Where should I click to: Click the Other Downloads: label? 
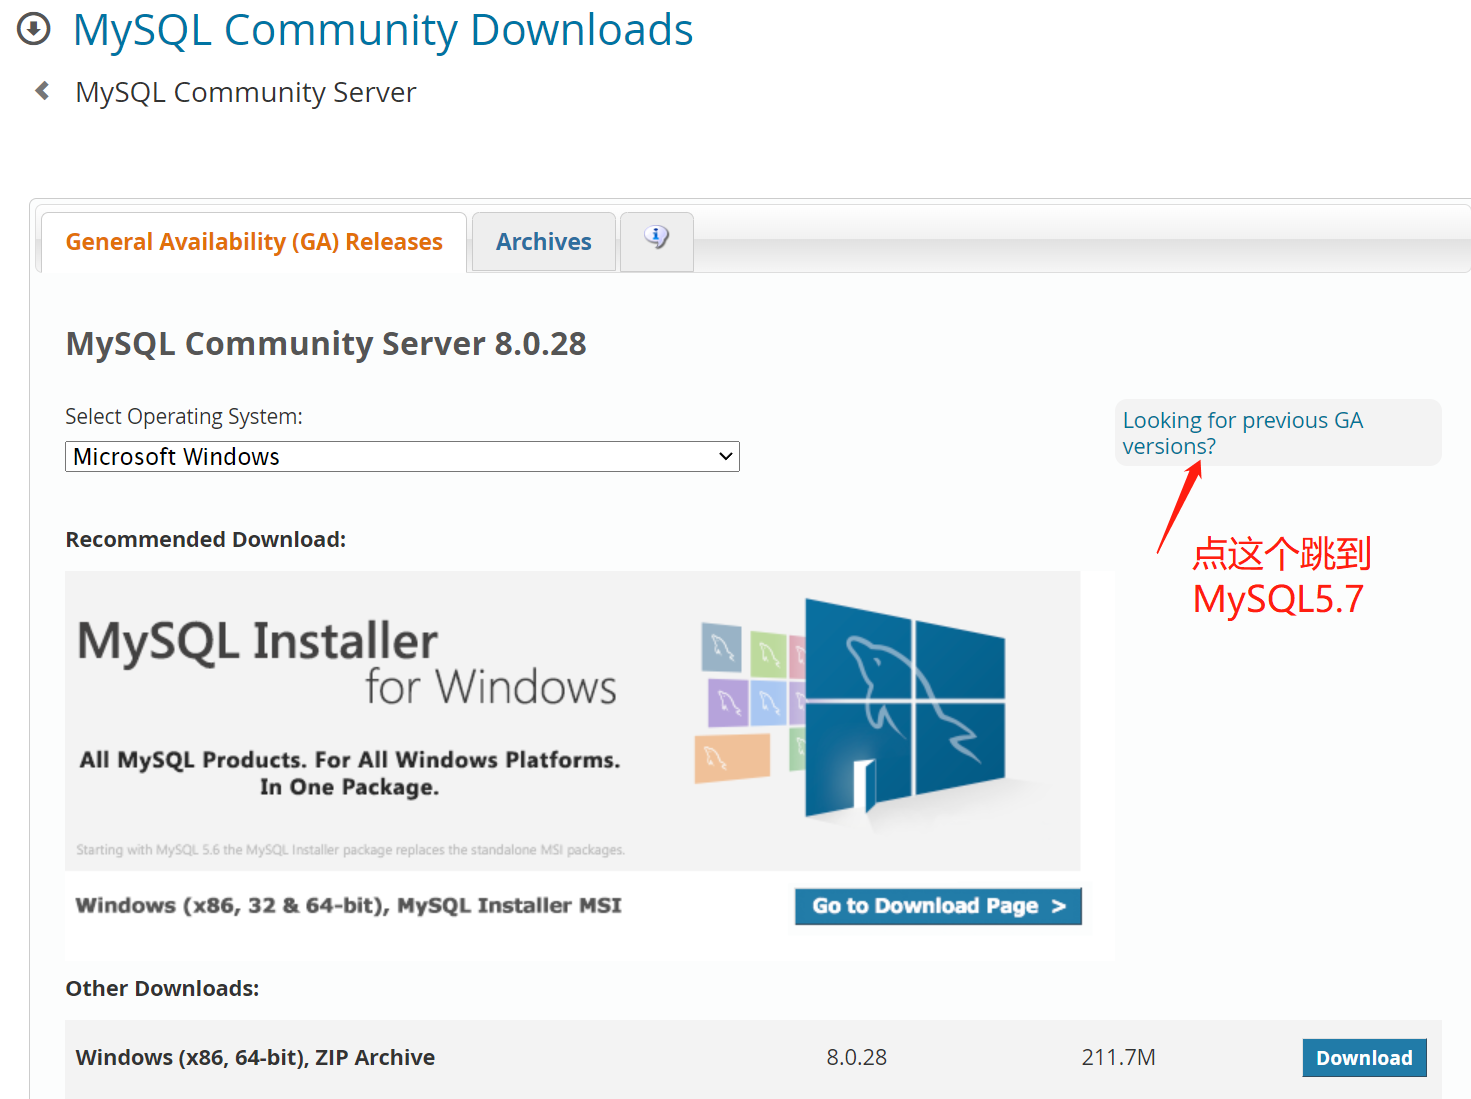pyautogui.click(x=162, y=989)
